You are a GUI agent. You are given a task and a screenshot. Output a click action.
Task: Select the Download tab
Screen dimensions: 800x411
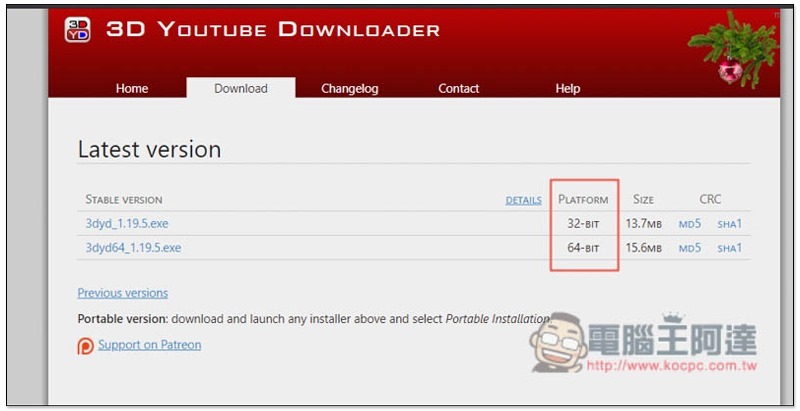241,88
